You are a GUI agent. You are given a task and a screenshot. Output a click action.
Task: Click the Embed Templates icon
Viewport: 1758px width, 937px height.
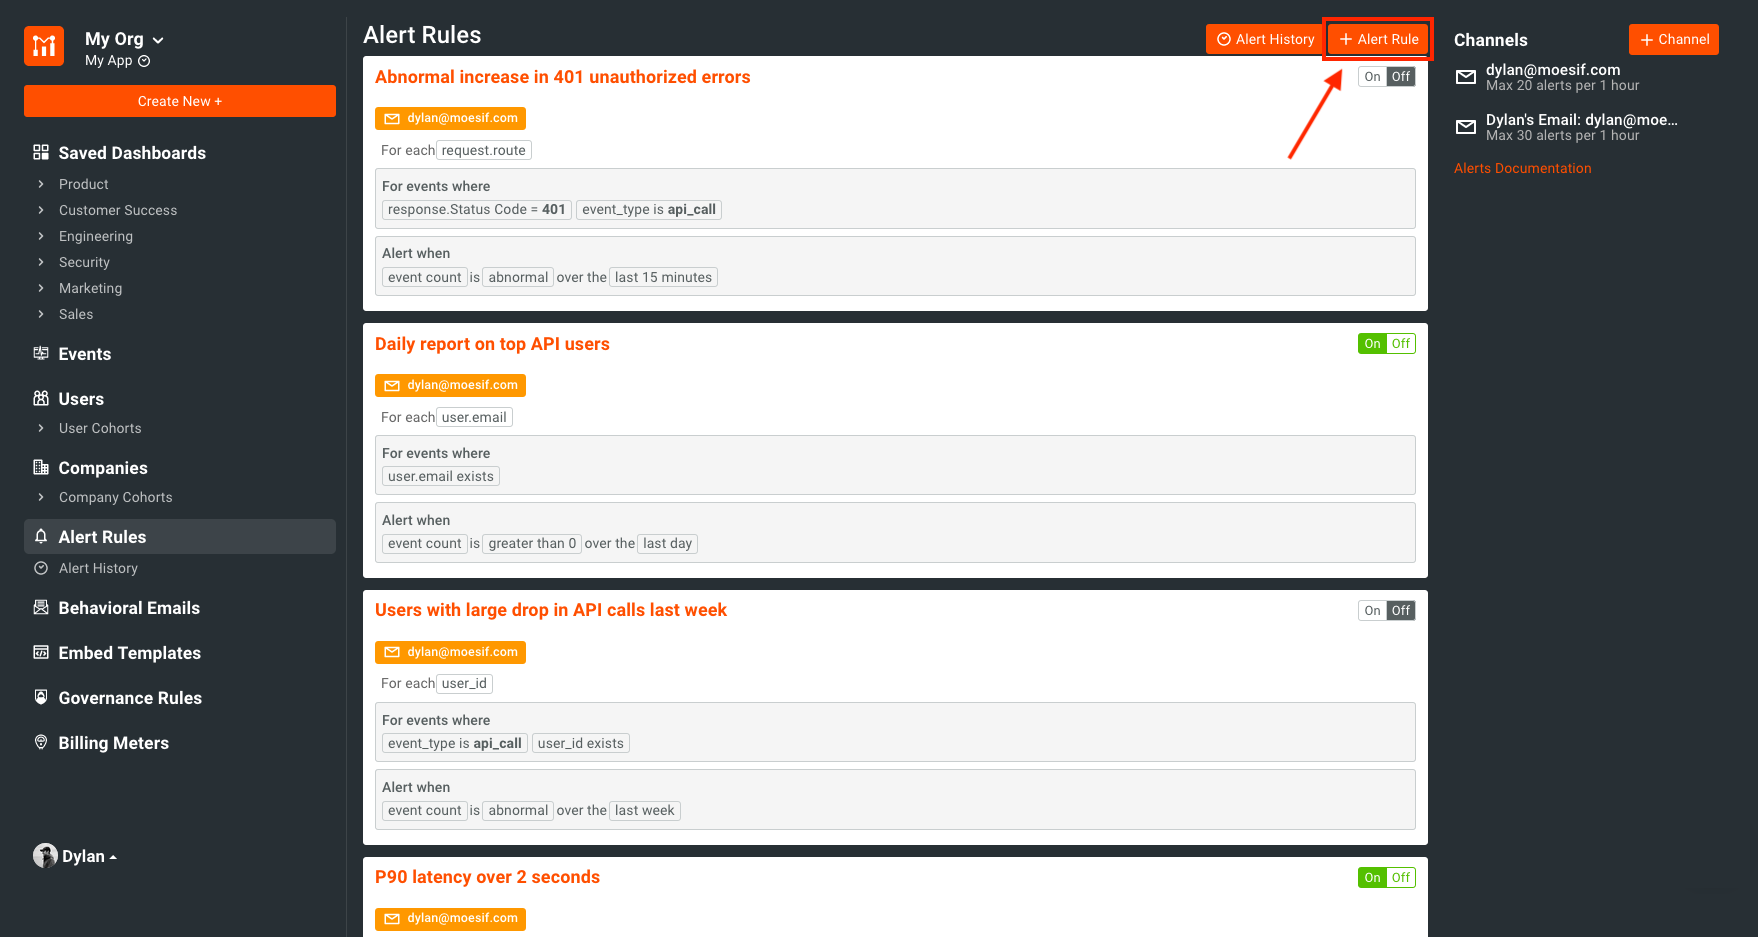pos(41,652)
